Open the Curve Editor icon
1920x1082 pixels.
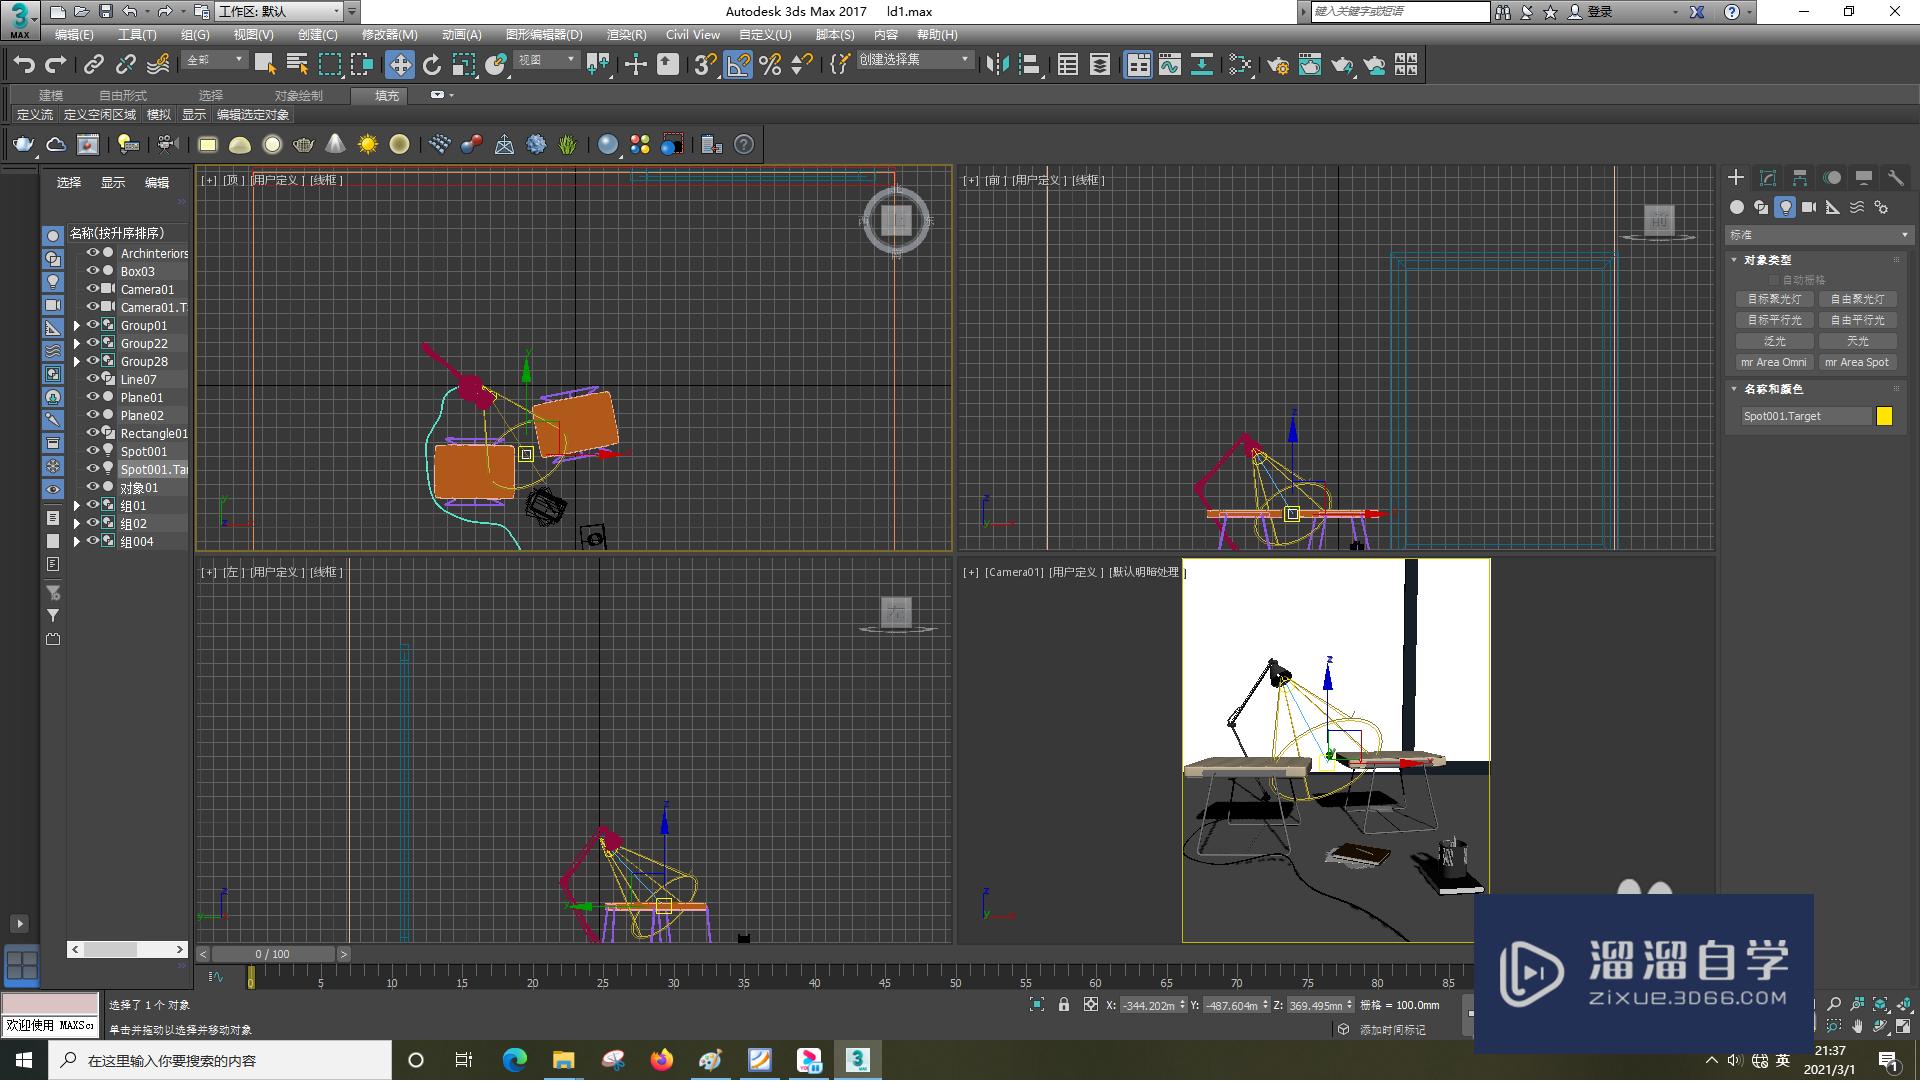tap(1170, 65)
